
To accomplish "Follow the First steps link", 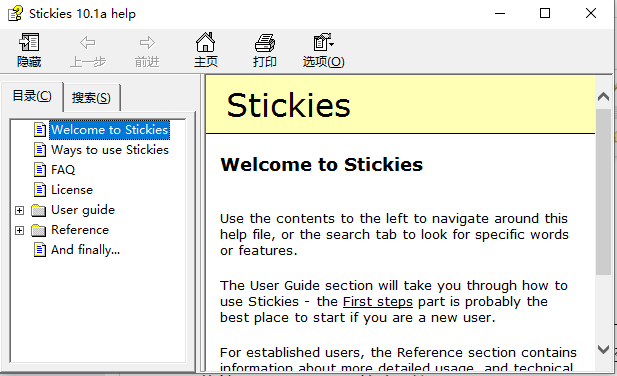I will 378,302.
